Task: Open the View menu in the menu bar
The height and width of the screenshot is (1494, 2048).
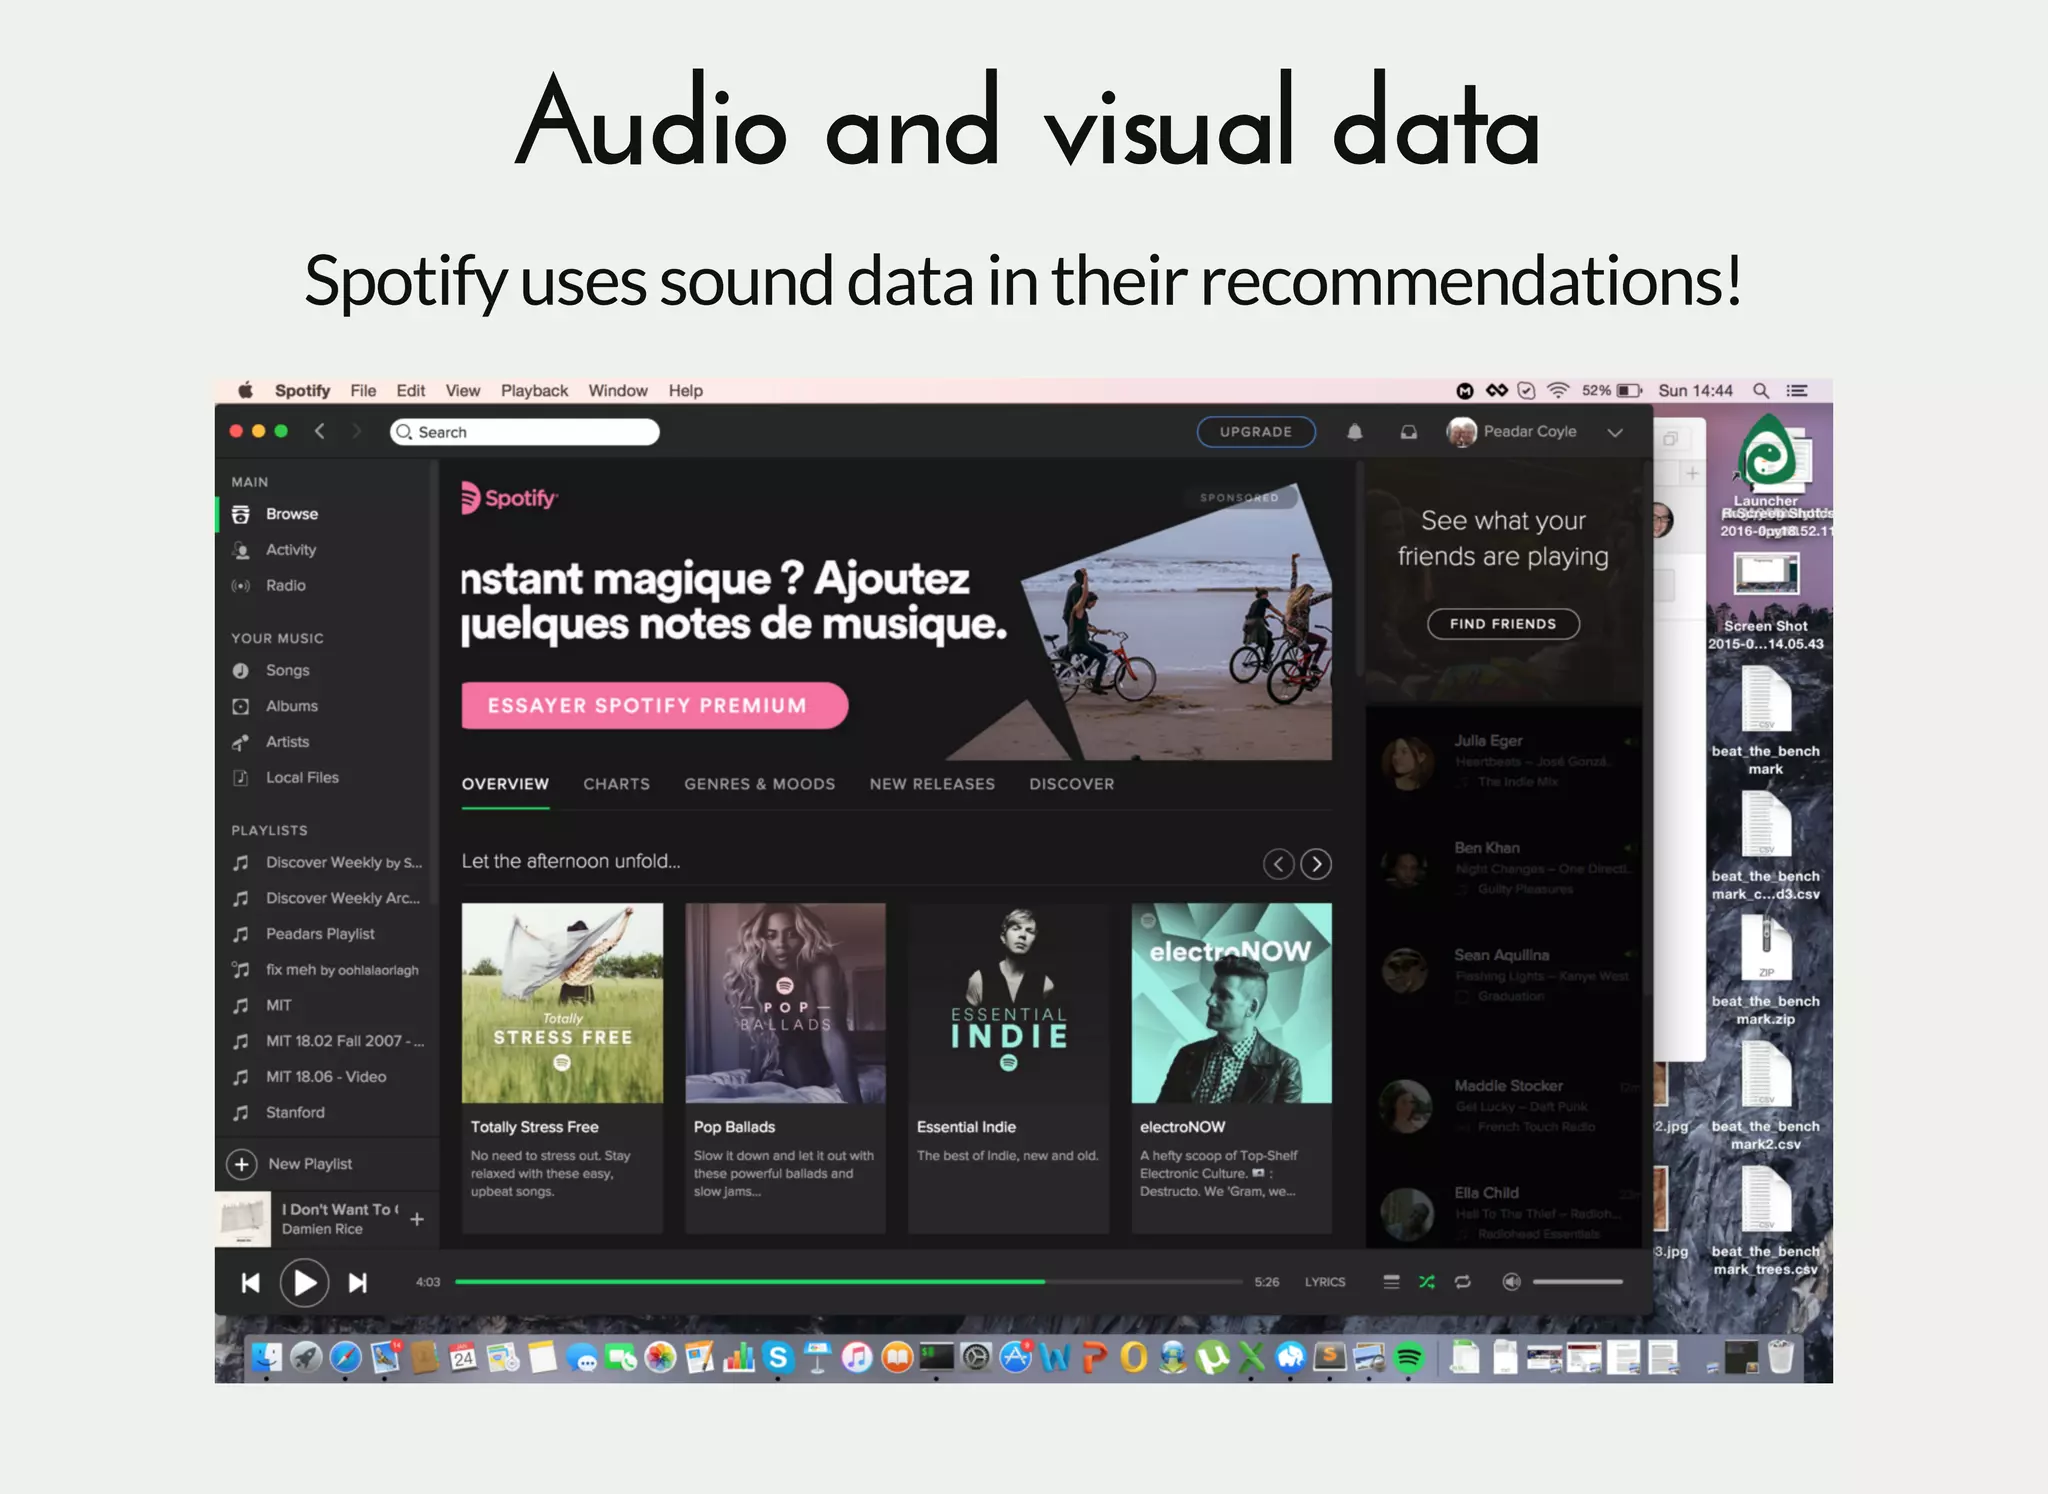Action: point(462,390)
